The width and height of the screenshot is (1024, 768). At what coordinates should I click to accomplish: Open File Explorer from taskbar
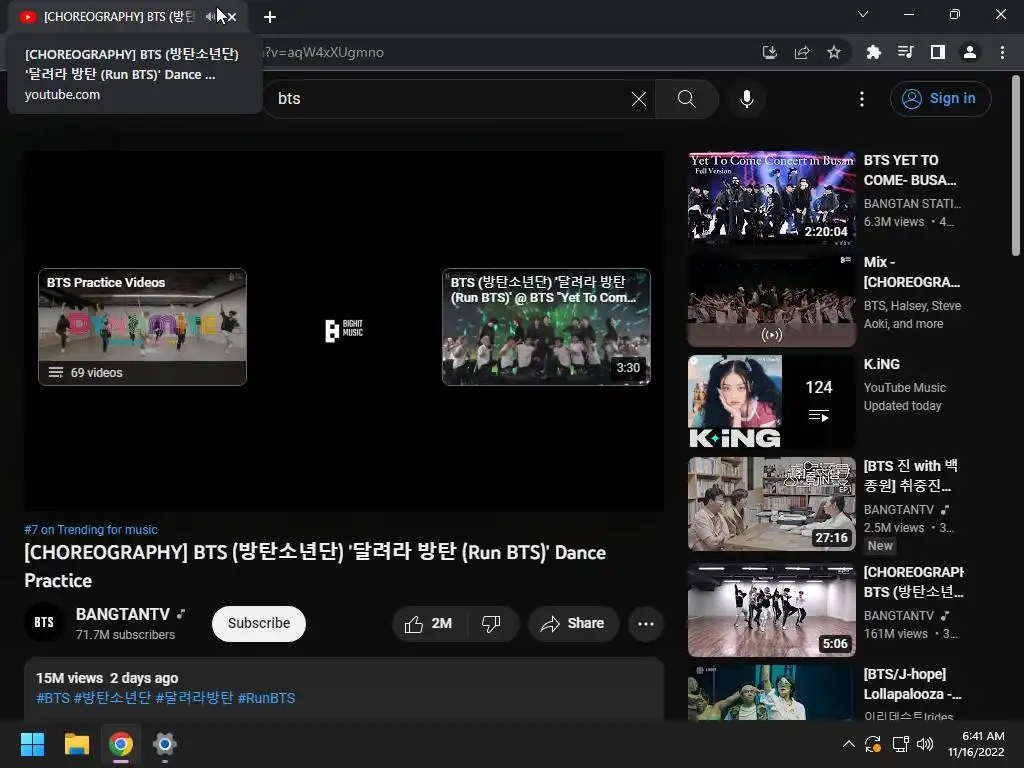tap(76, 744)
